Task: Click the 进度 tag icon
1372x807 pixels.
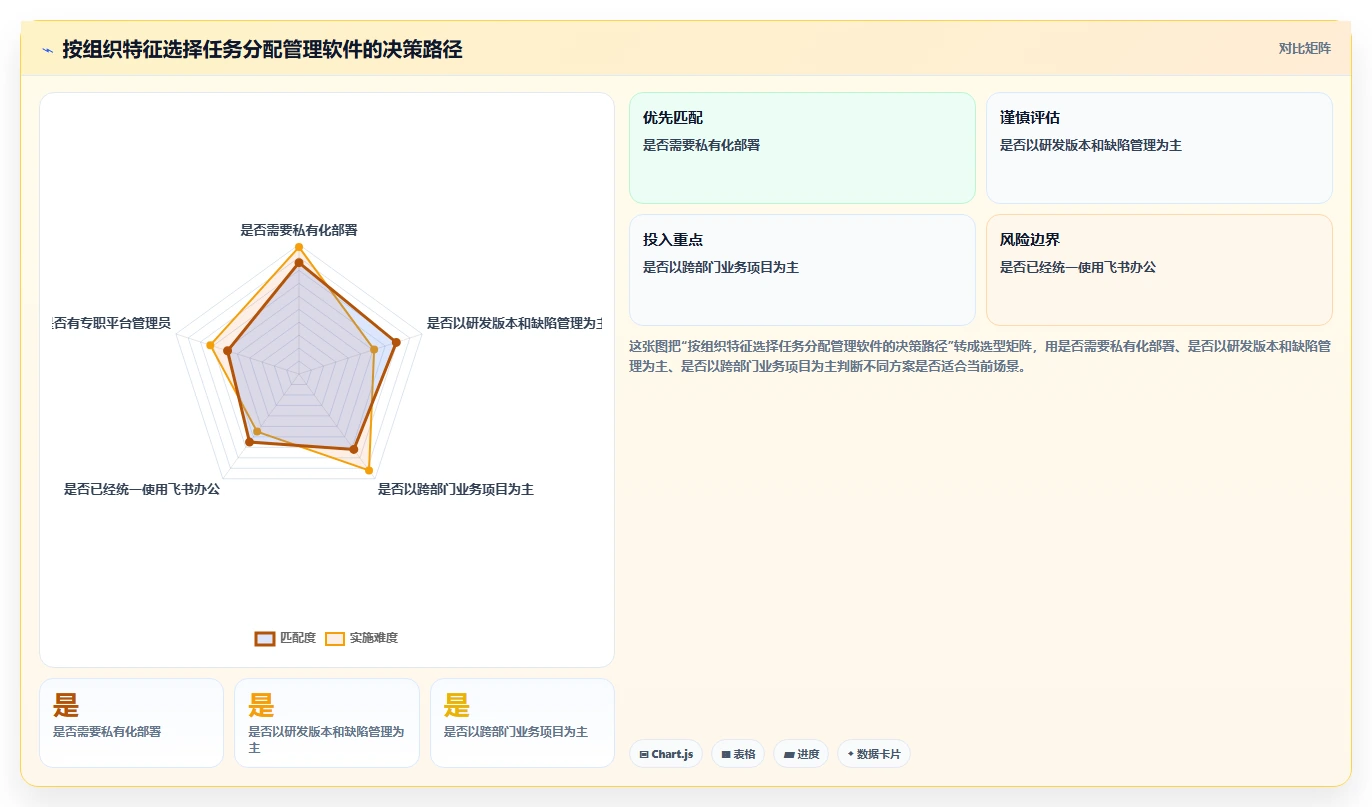Action: tap(789, 754)
